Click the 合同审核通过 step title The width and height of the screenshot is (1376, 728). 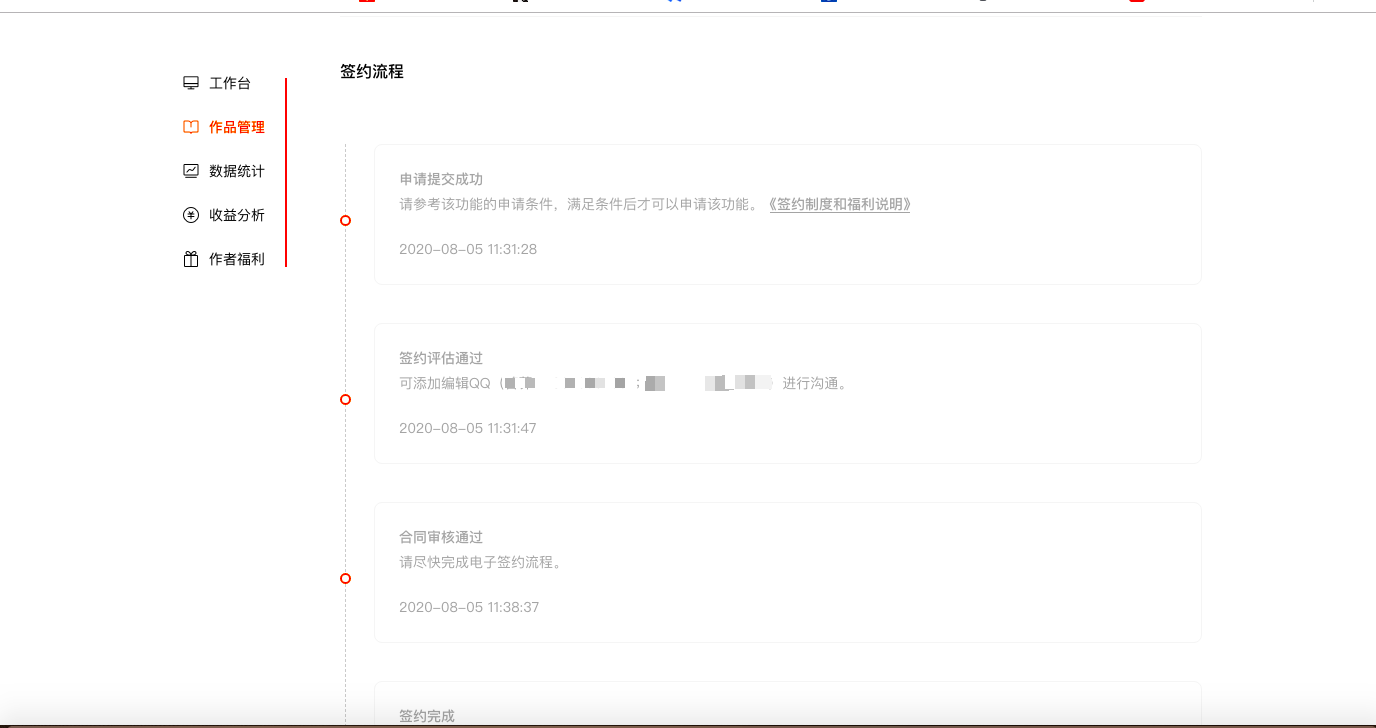(x=441, y=537)
